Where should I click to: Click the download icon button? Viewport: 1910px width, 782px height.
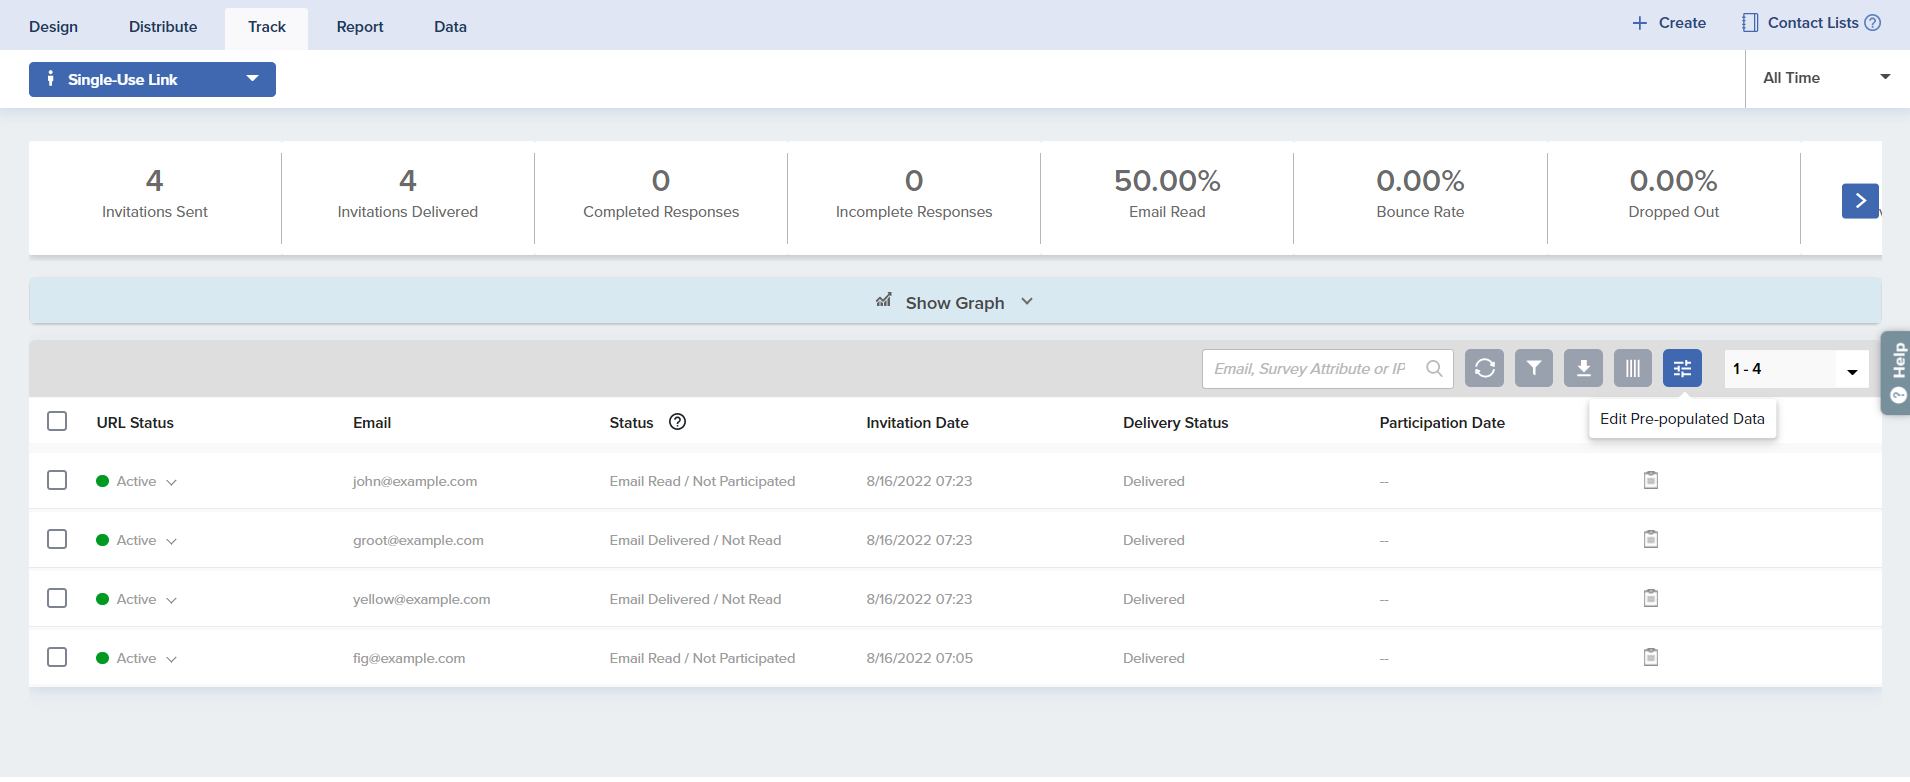click(x=1583, y=368)
